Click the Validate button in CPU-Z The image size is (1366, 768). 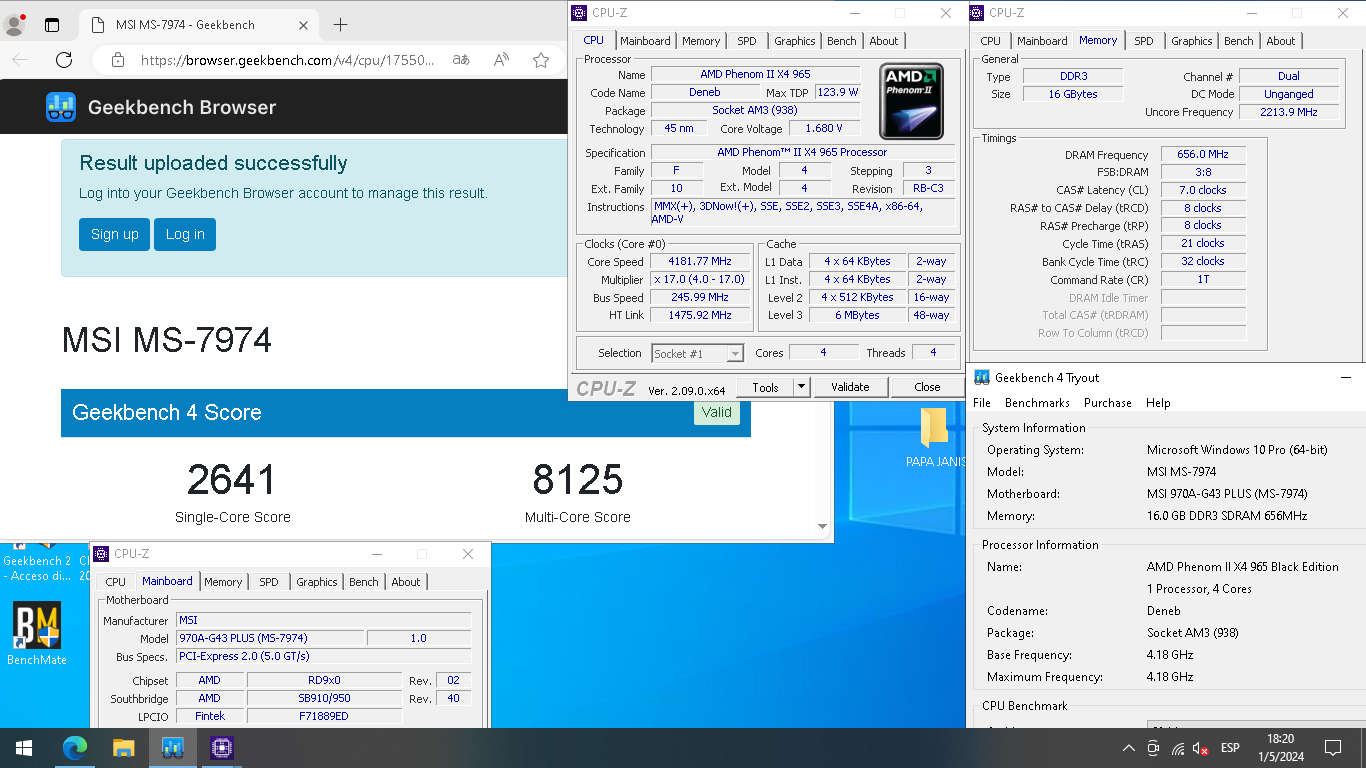coord(850,387)
